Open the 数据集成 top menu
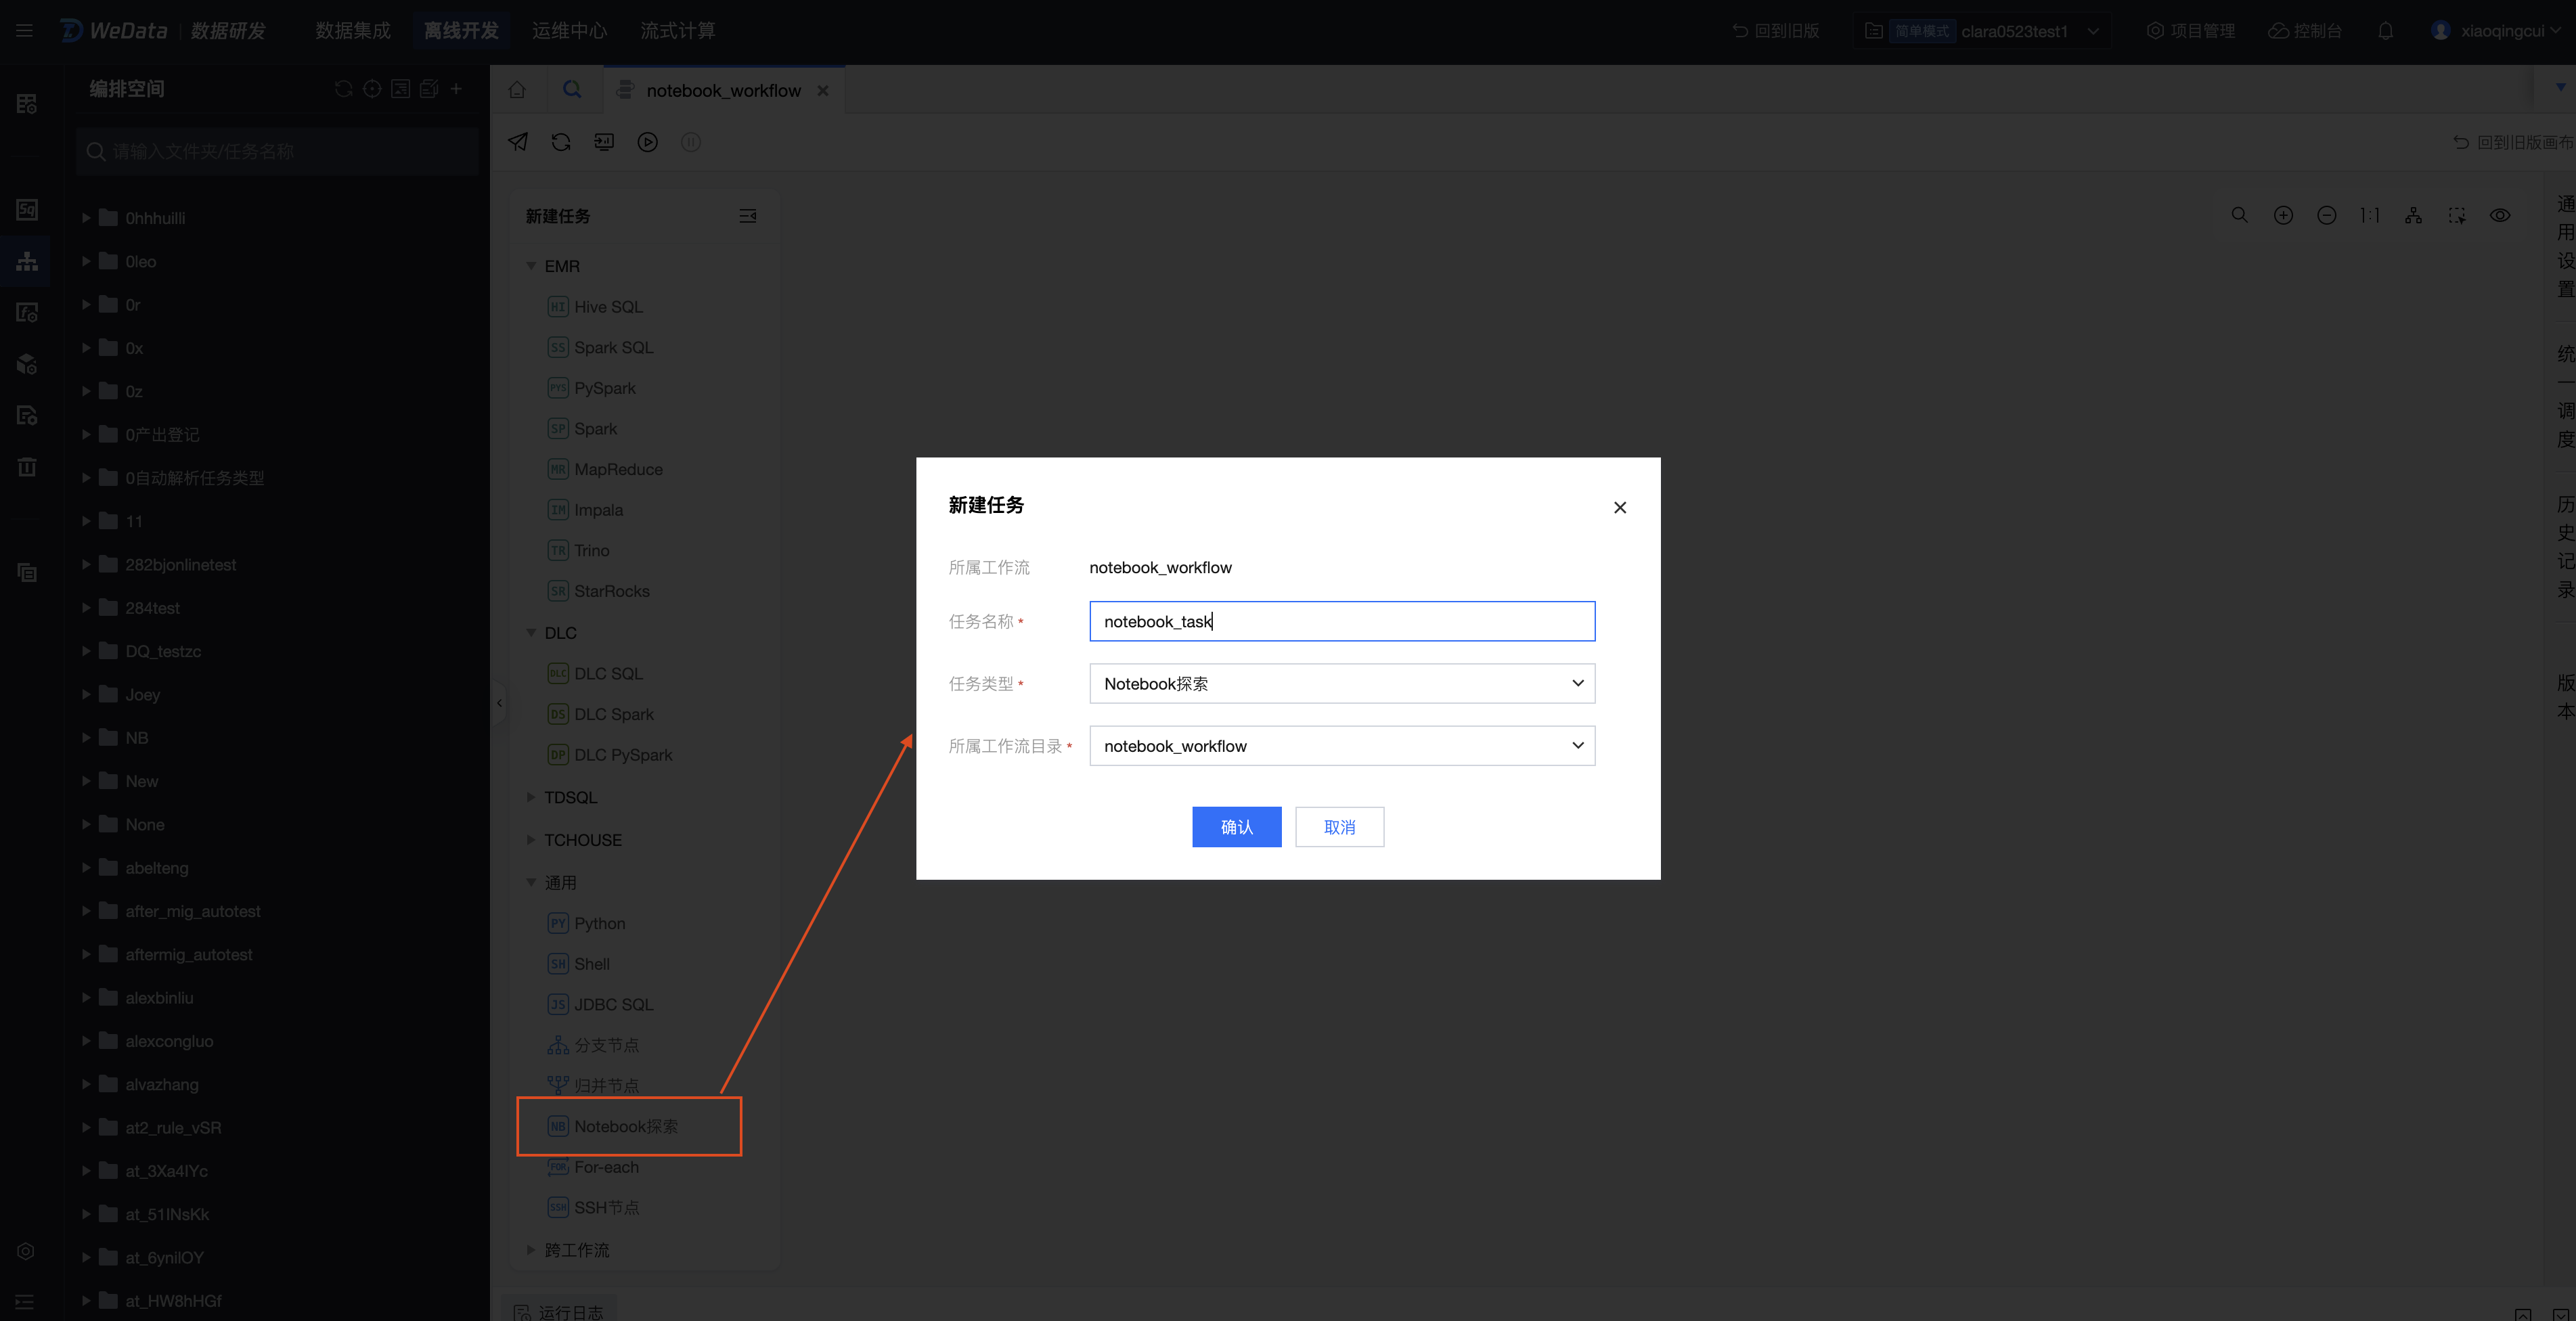 (x=353, y=31)
